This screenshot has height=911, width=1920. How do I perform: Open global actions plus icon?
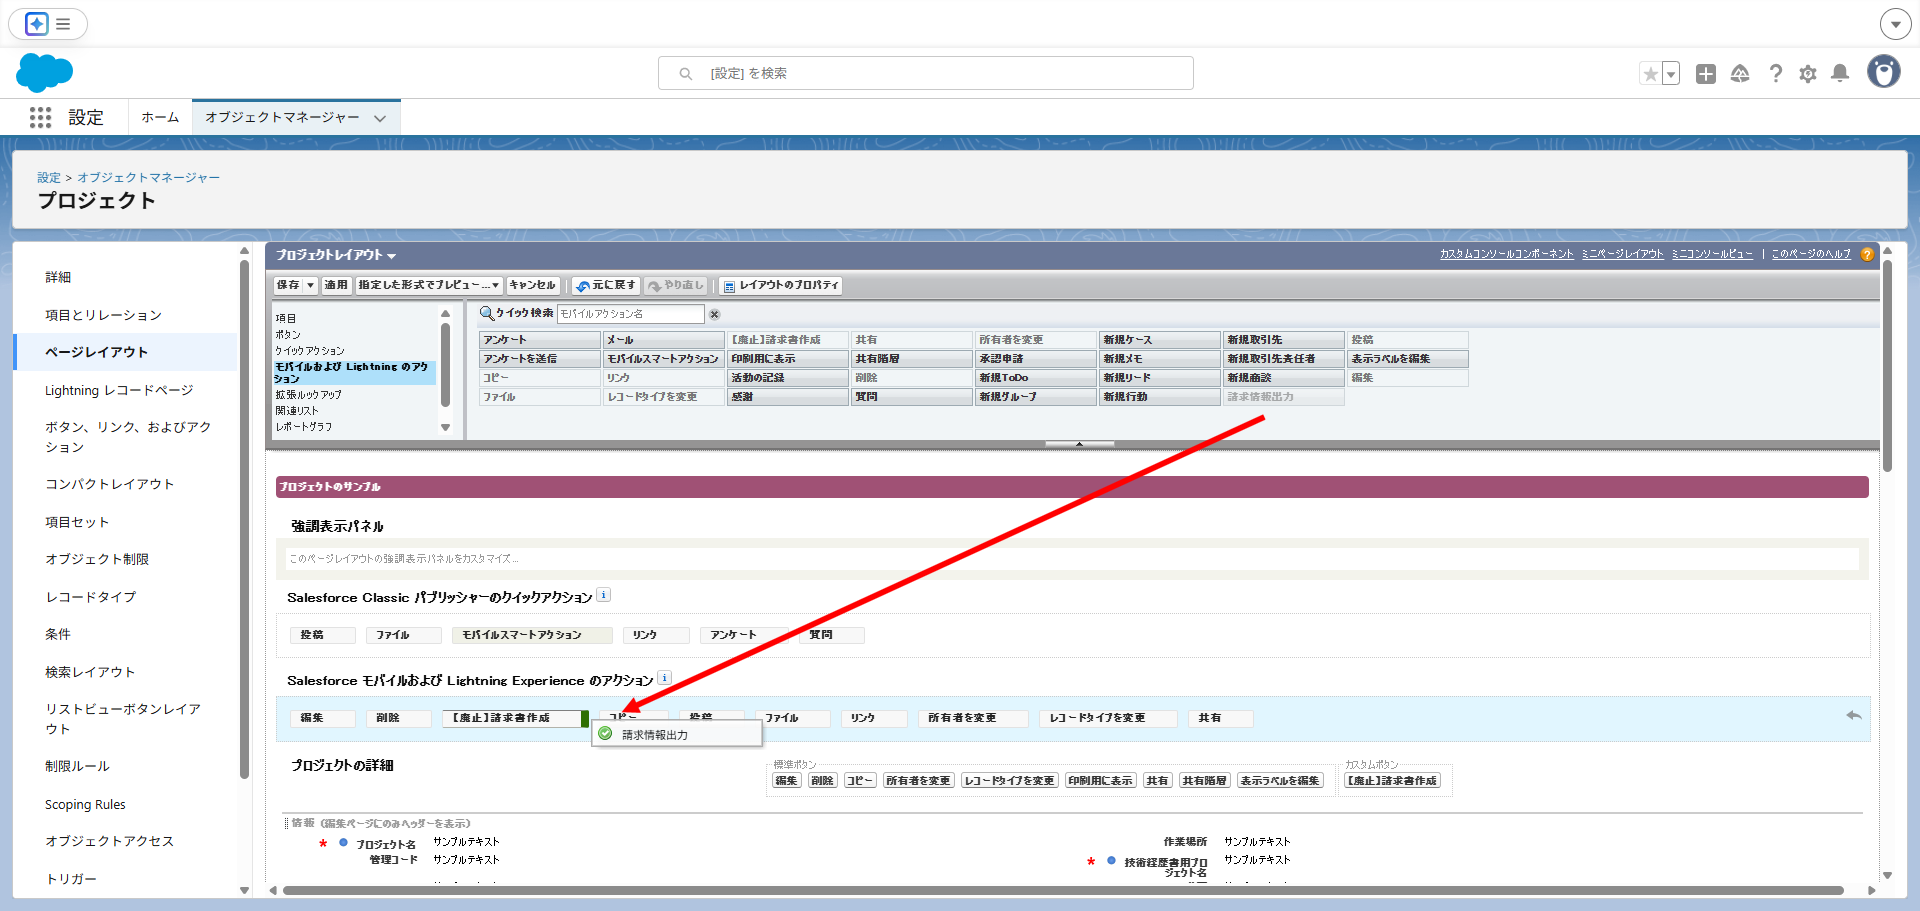click(x=1706, y=73)
